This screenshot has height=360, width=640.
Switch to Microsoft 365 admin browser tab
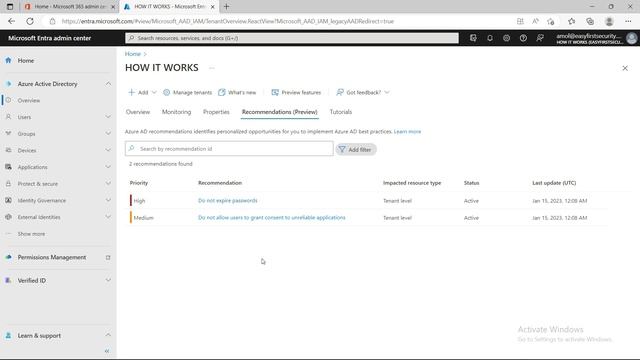tap(69, 7)
